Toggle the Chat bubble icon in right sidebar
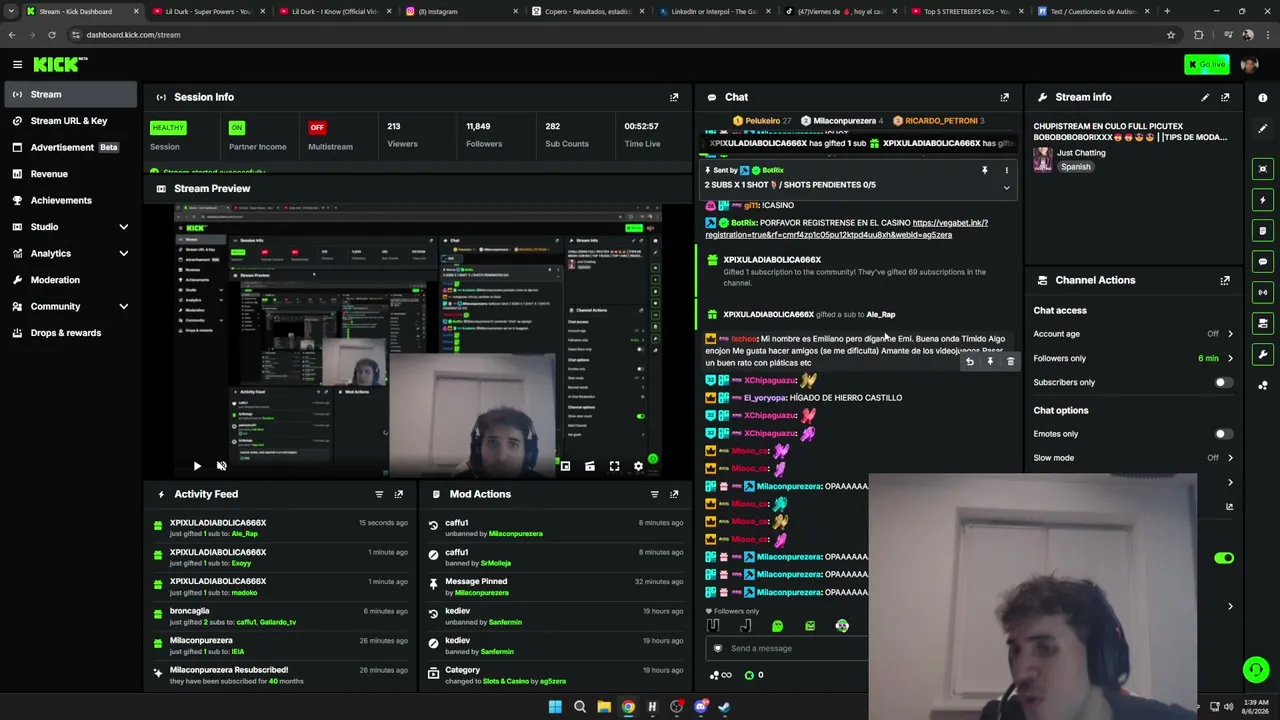 click(x=1263, y=262)
